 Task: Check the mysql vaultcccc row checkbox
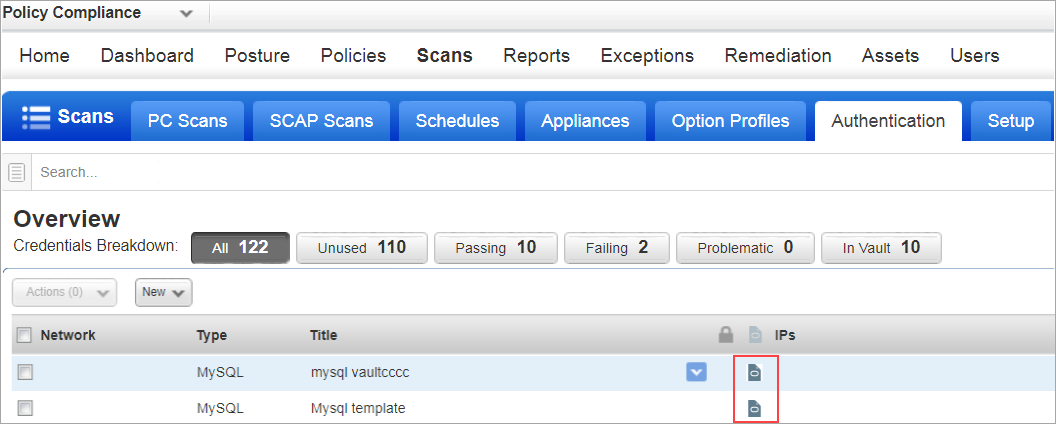[25, 372]
